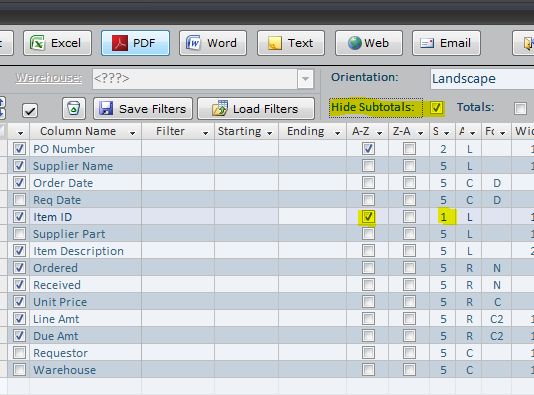Export the report to Word
This screenshot has height=395, width=534.
pos(213,43)
